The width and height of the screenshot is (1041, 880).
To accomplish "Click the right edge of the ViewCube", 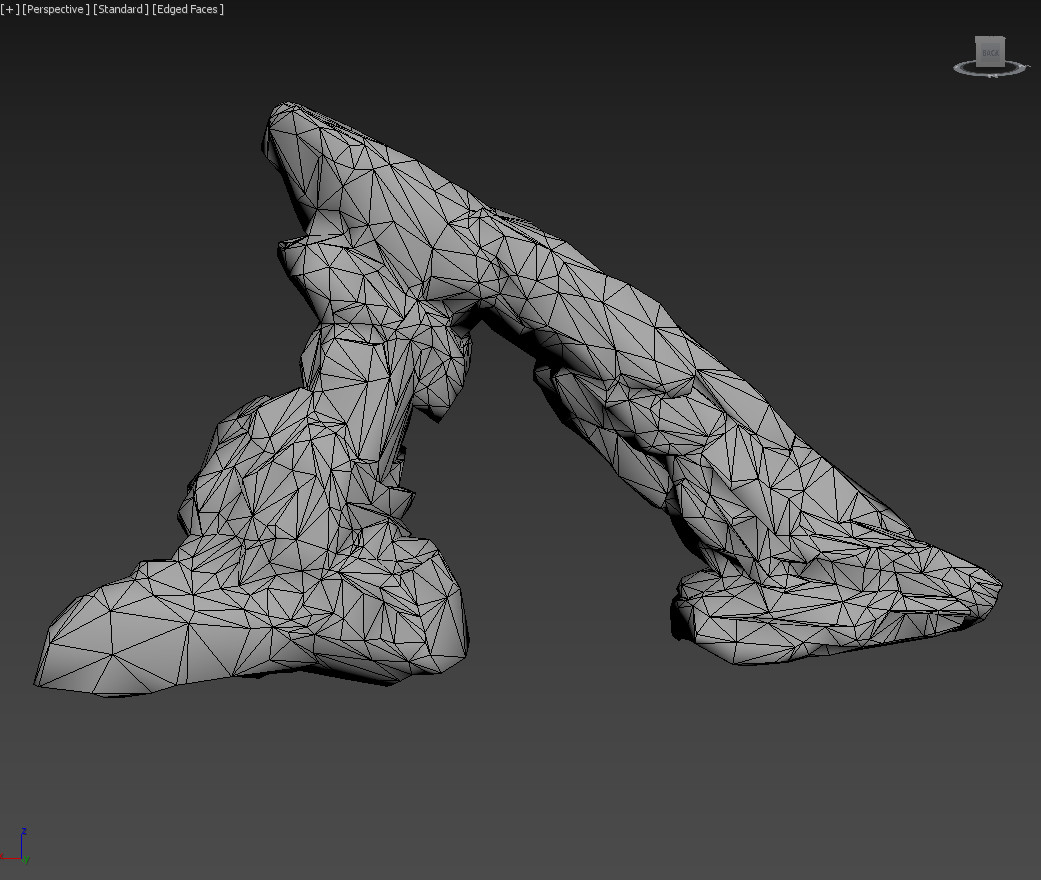I will pyautogui.click(x=1005, y=52).
